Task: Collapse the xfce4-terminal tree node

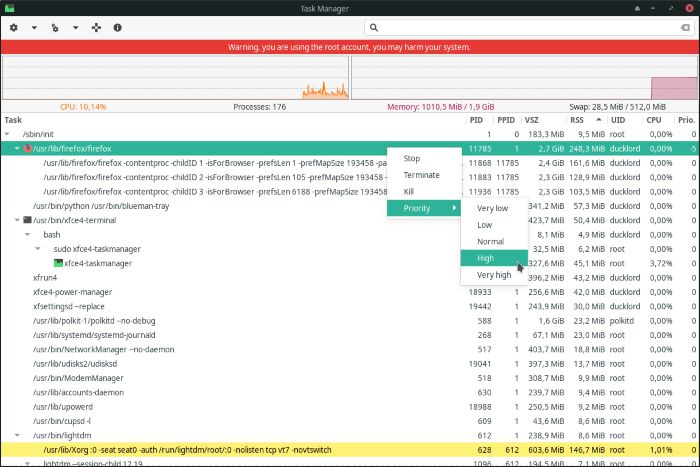Action: click(x=17, y=220)
